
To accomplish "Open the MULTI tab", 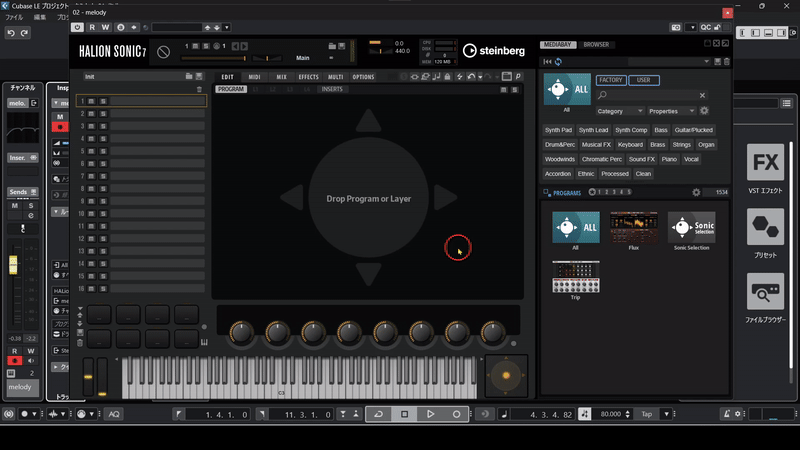I will (x=335, y=77).
